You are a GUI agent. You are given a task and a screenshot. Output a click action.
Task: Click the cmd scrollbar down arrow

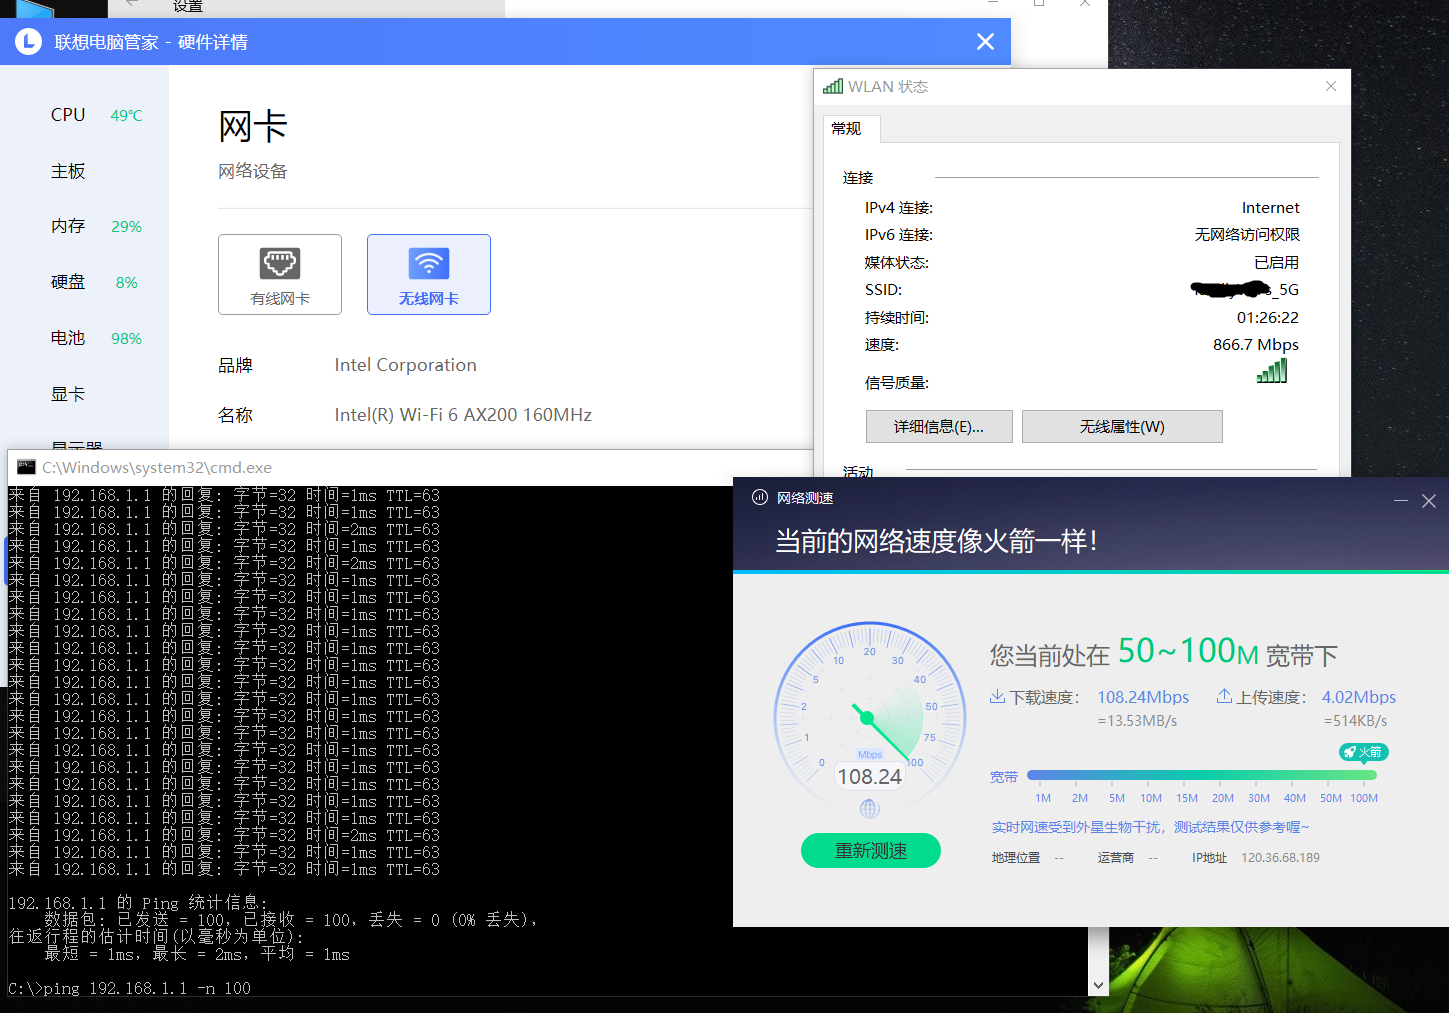pos(1098,985)
